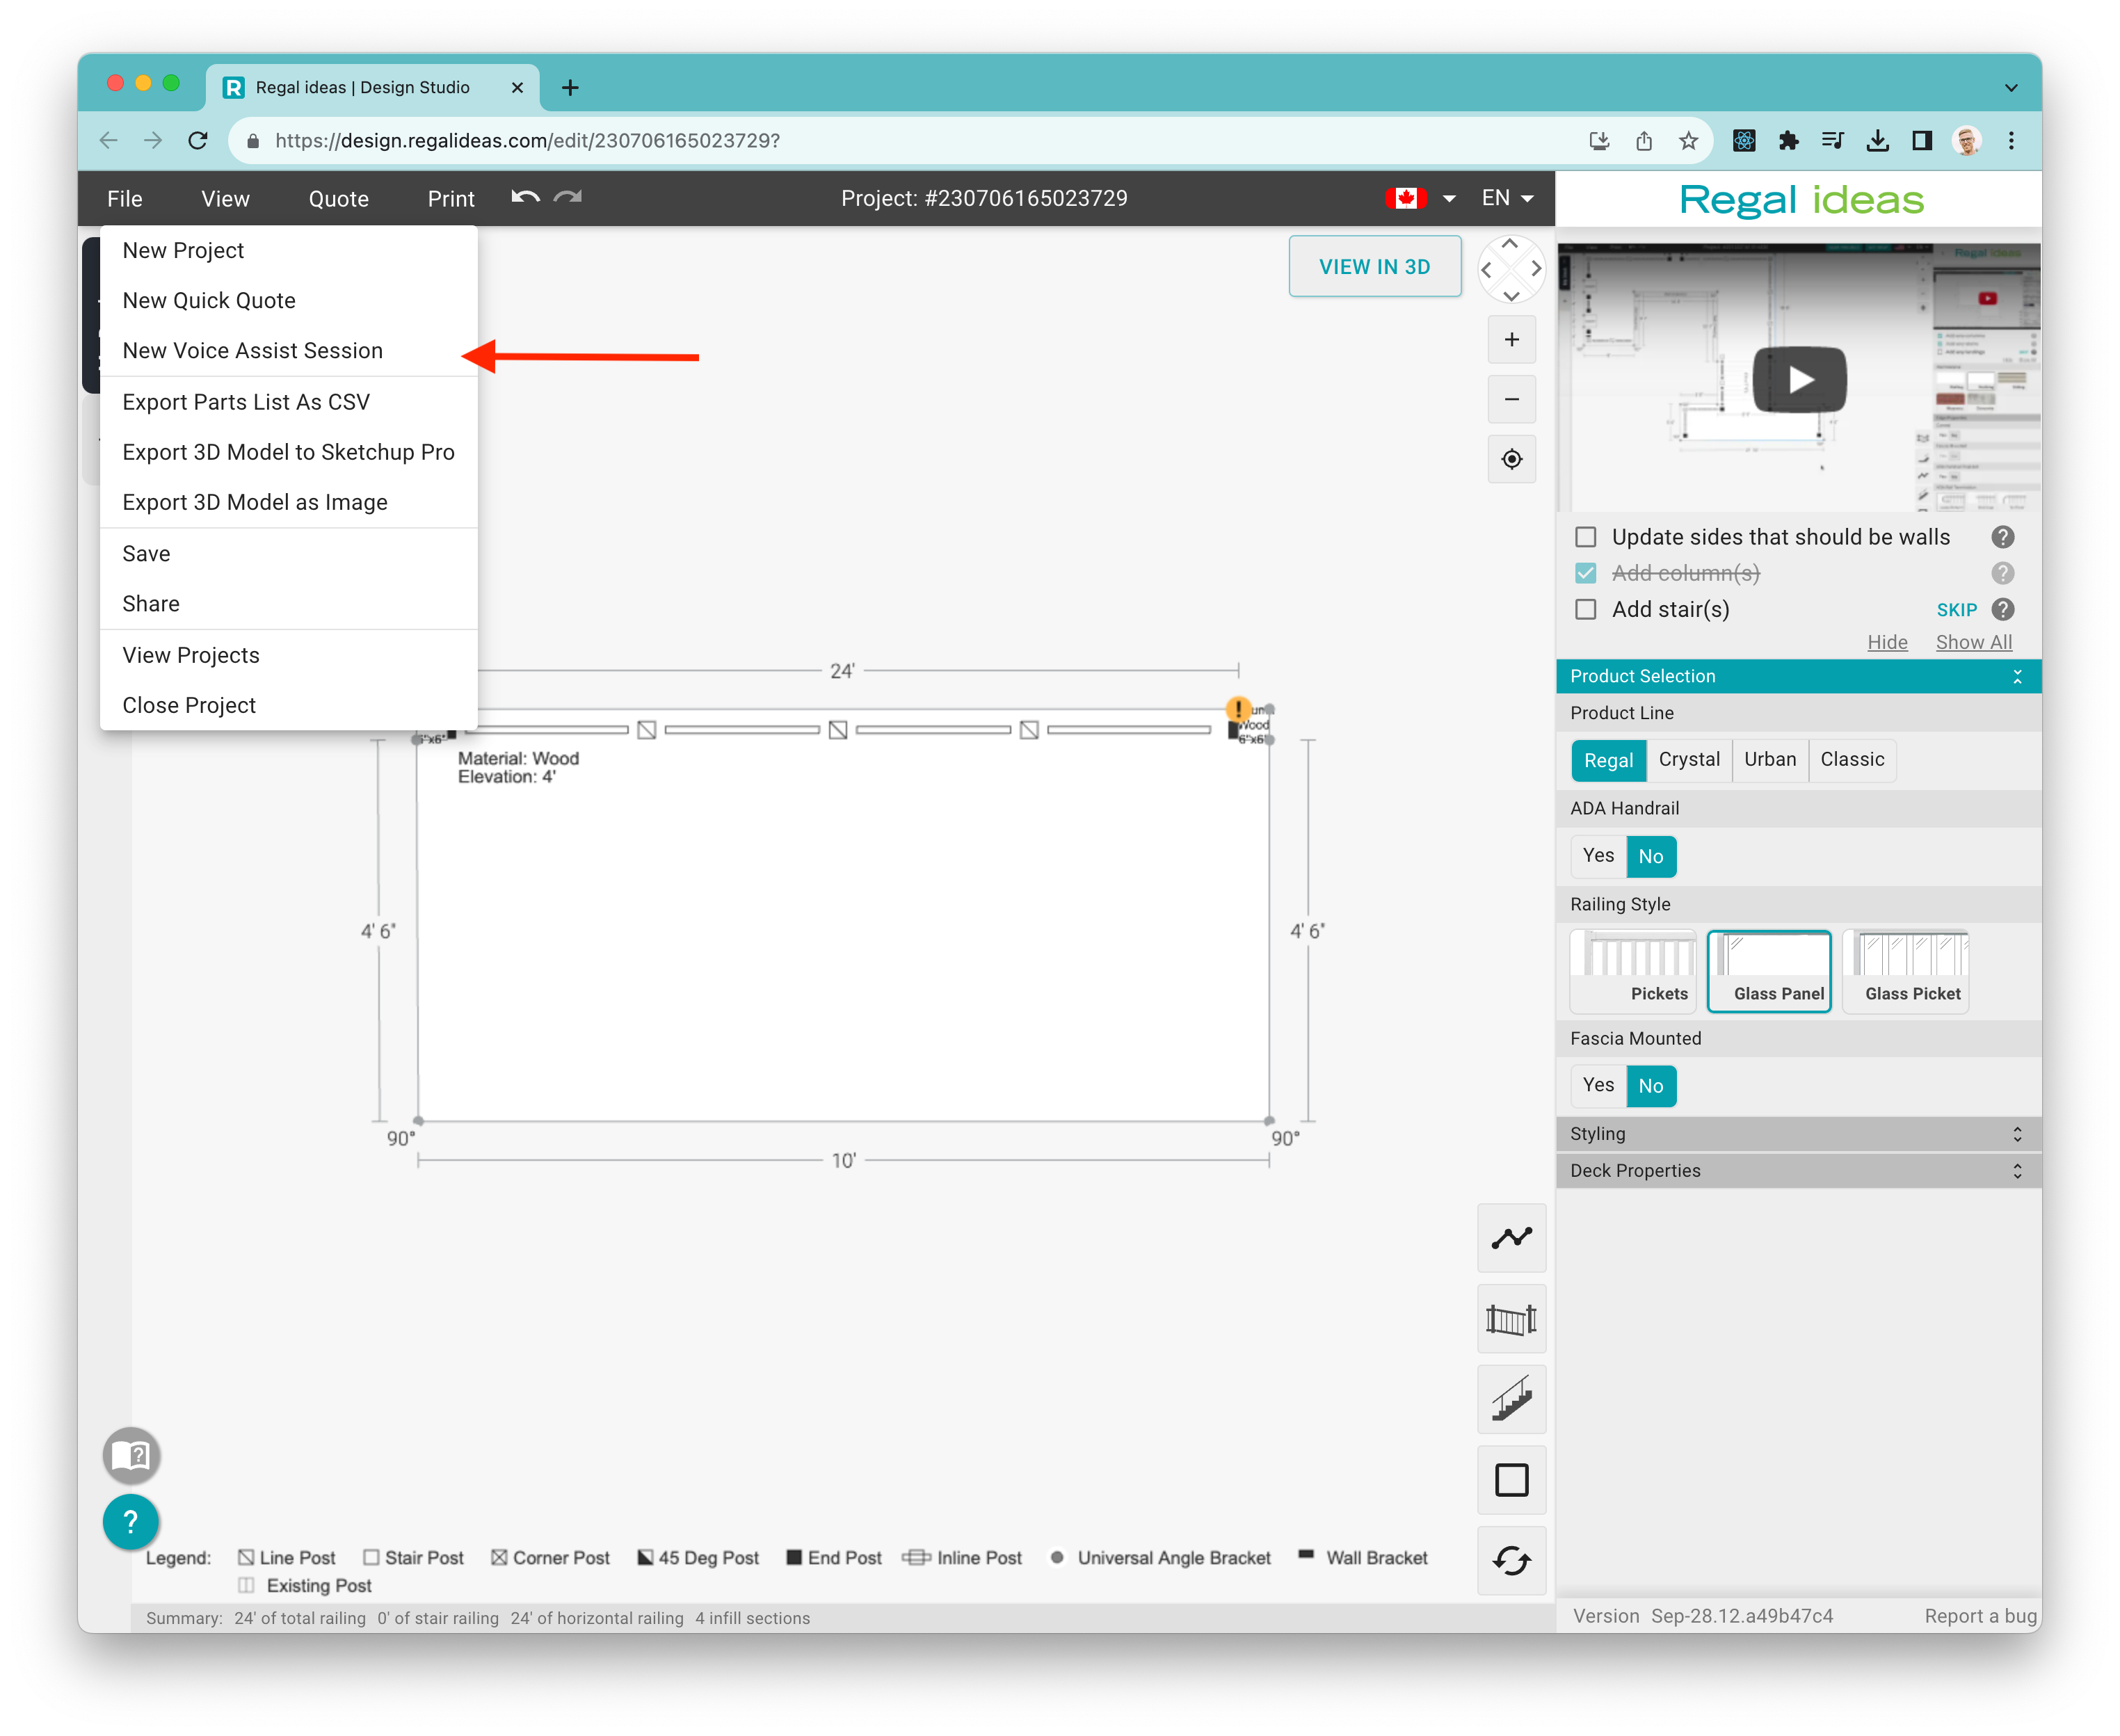Select Regal product line
Screen dimensions: 2120x1736
(1608, 760)
